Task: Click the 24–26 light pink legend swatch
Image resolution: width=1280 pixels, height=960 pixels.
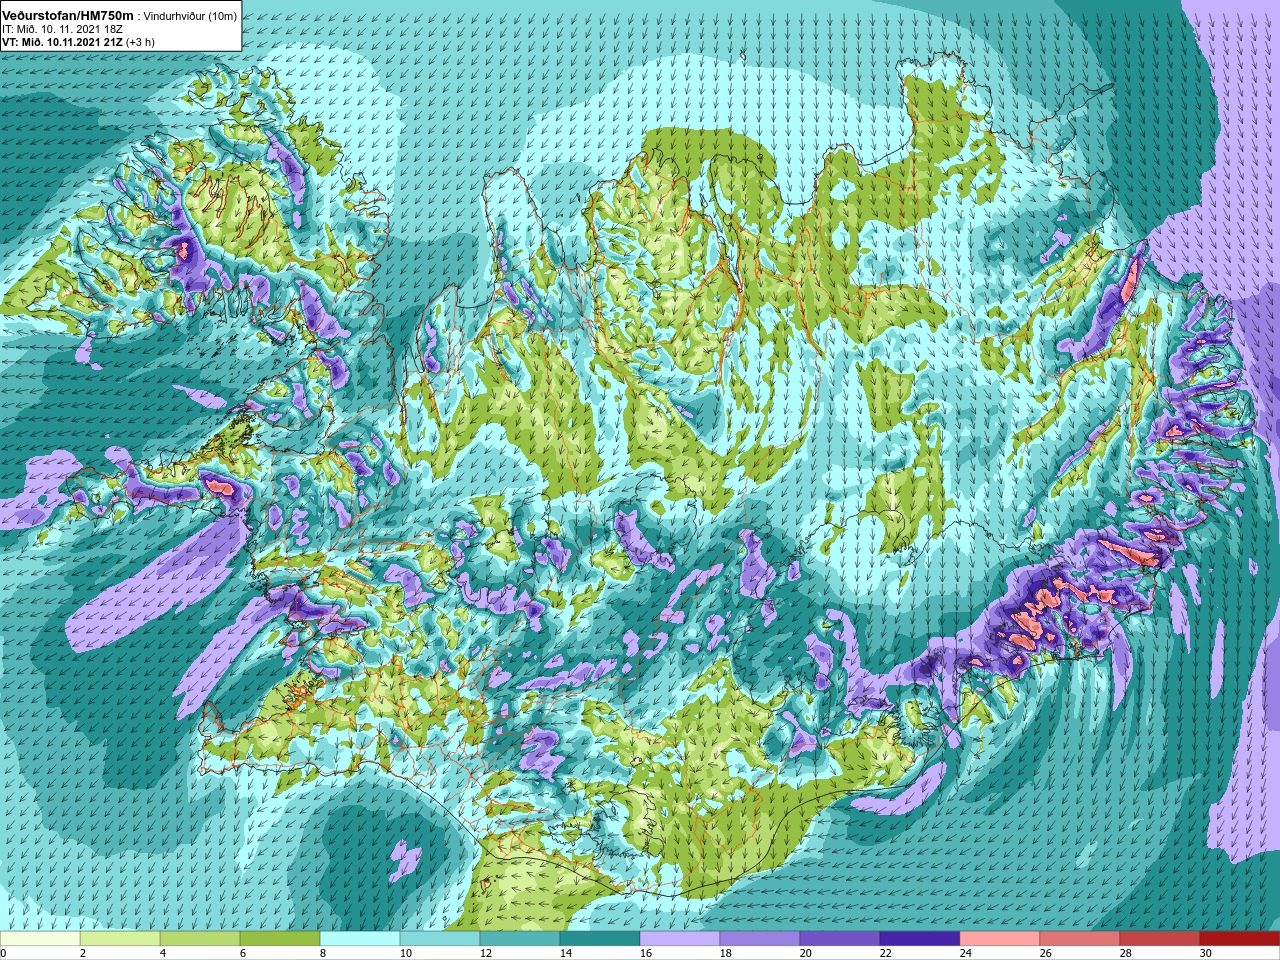Action: (1000, 939)
